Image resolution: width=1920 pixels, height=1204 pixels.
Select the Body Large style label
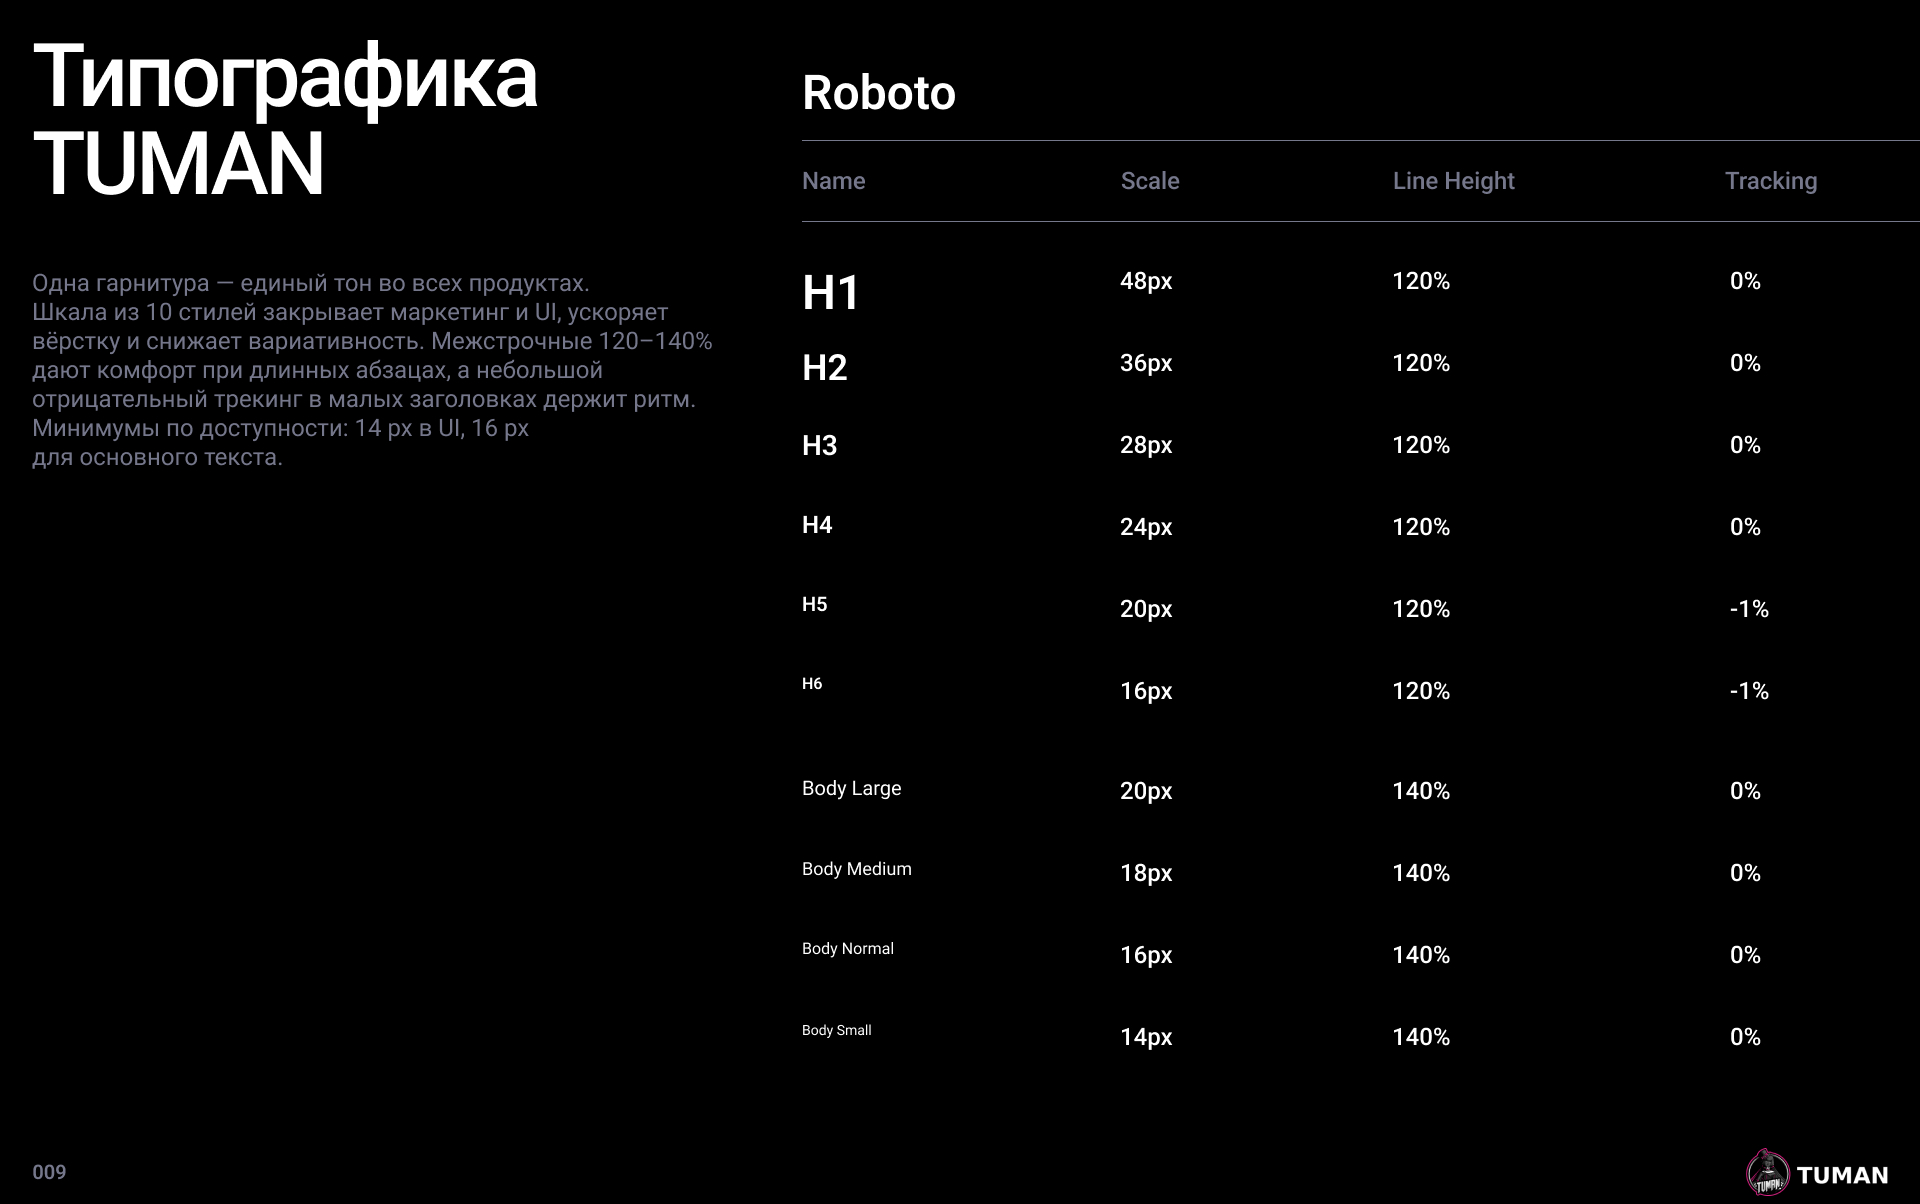click(x=851, y=788)
